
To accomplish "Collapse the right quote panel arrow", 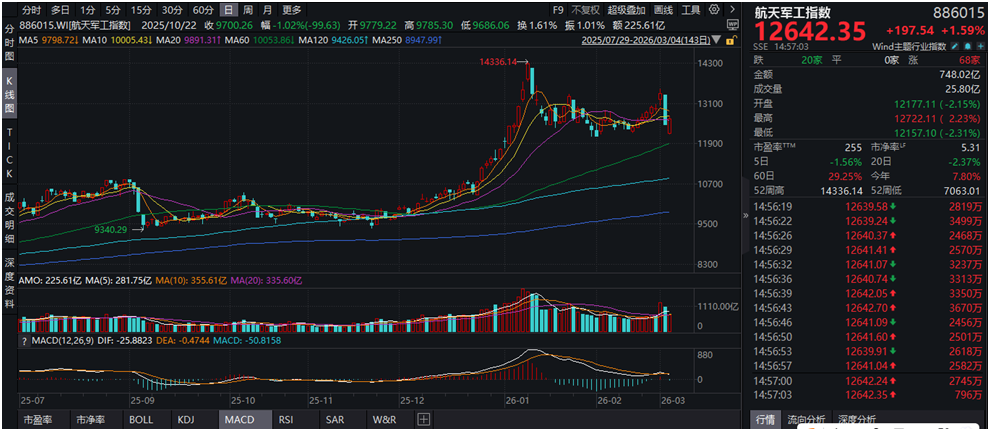I will tap(733, 9).
